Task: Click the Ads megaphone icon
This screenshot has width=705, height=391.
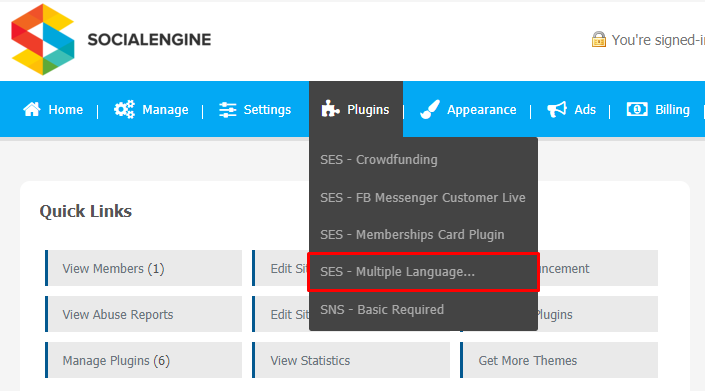Action: tap(557, 109)
